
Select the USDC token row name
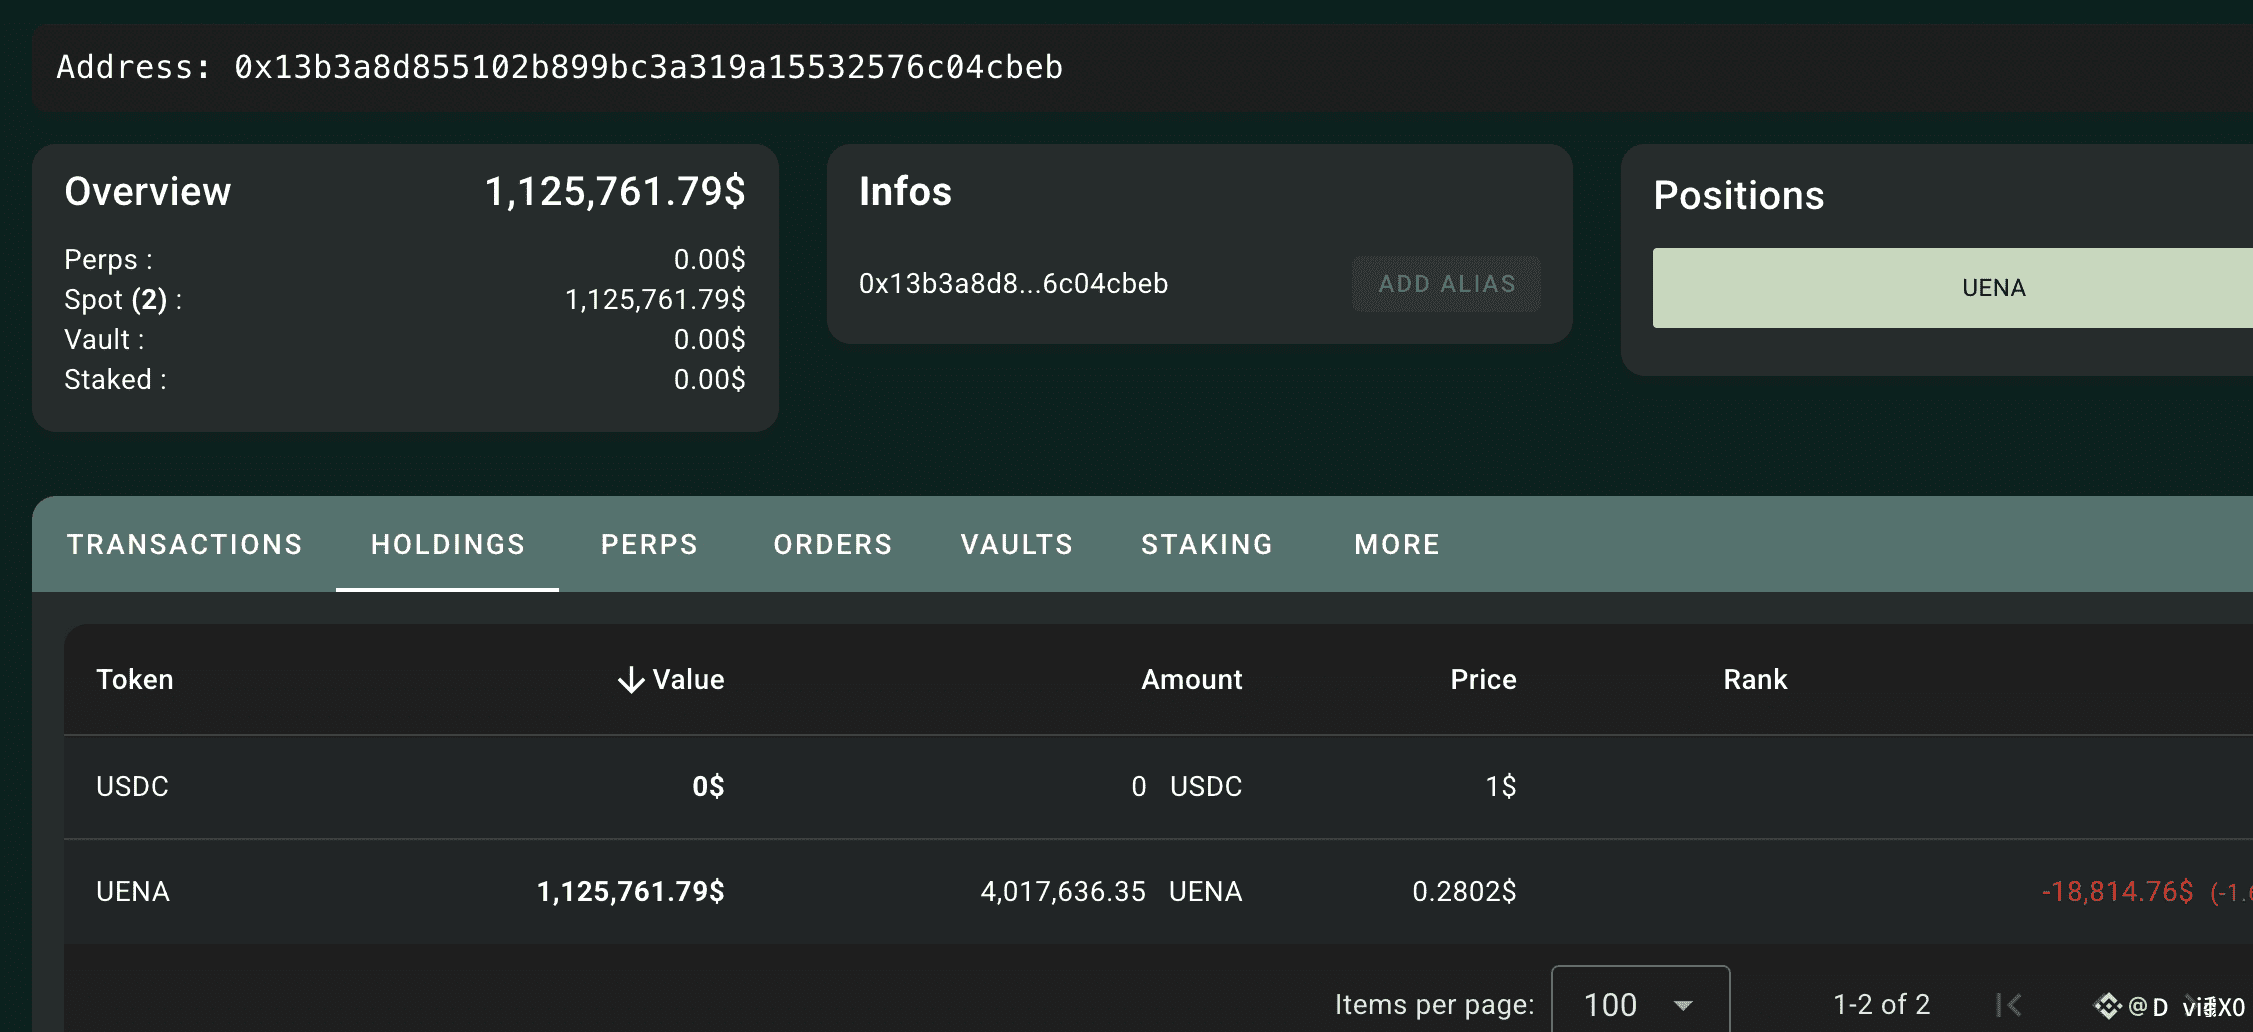[x=132, y=787]
